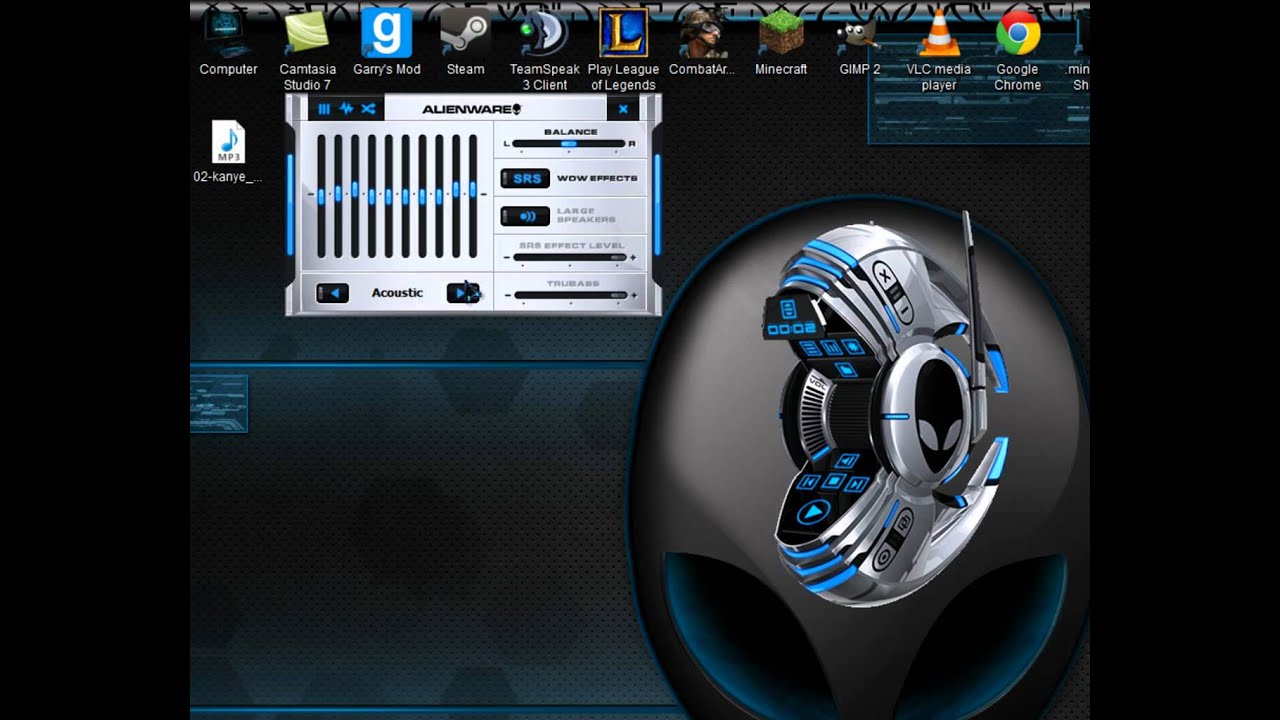This screenshot has width=1280, height=720.
Task: Launch Steam from the desktop
Action: coord(465,42)
